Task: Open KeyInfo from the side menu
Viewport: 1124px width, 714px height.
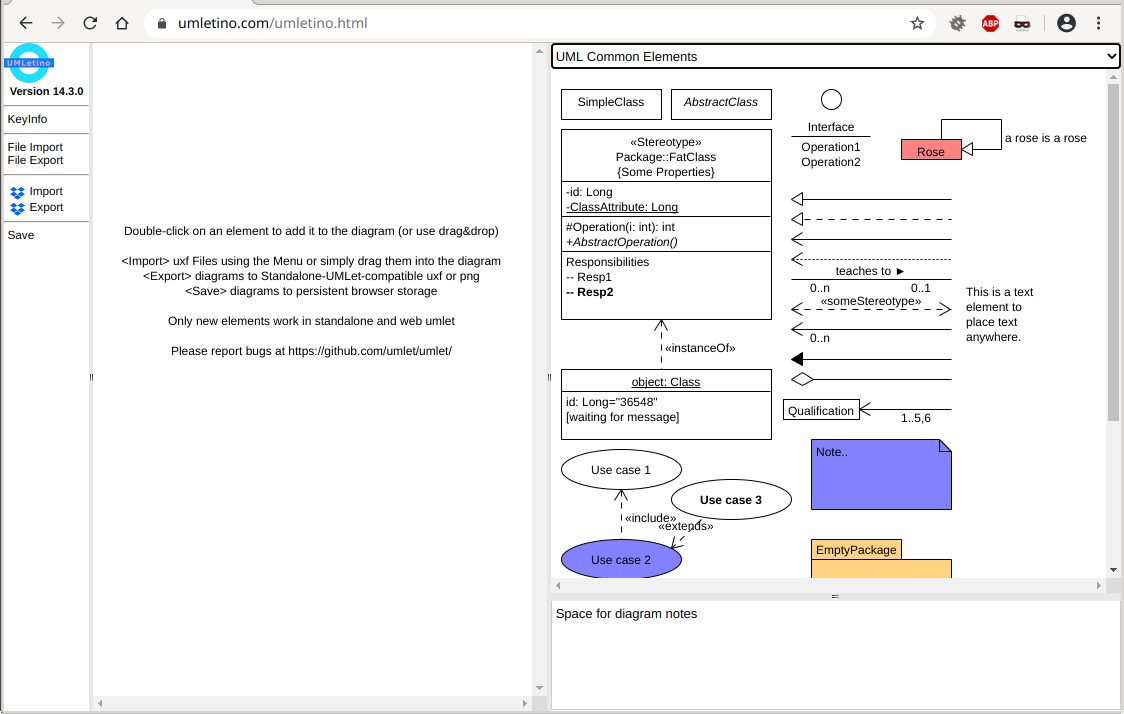Action: tap(27, 119)
